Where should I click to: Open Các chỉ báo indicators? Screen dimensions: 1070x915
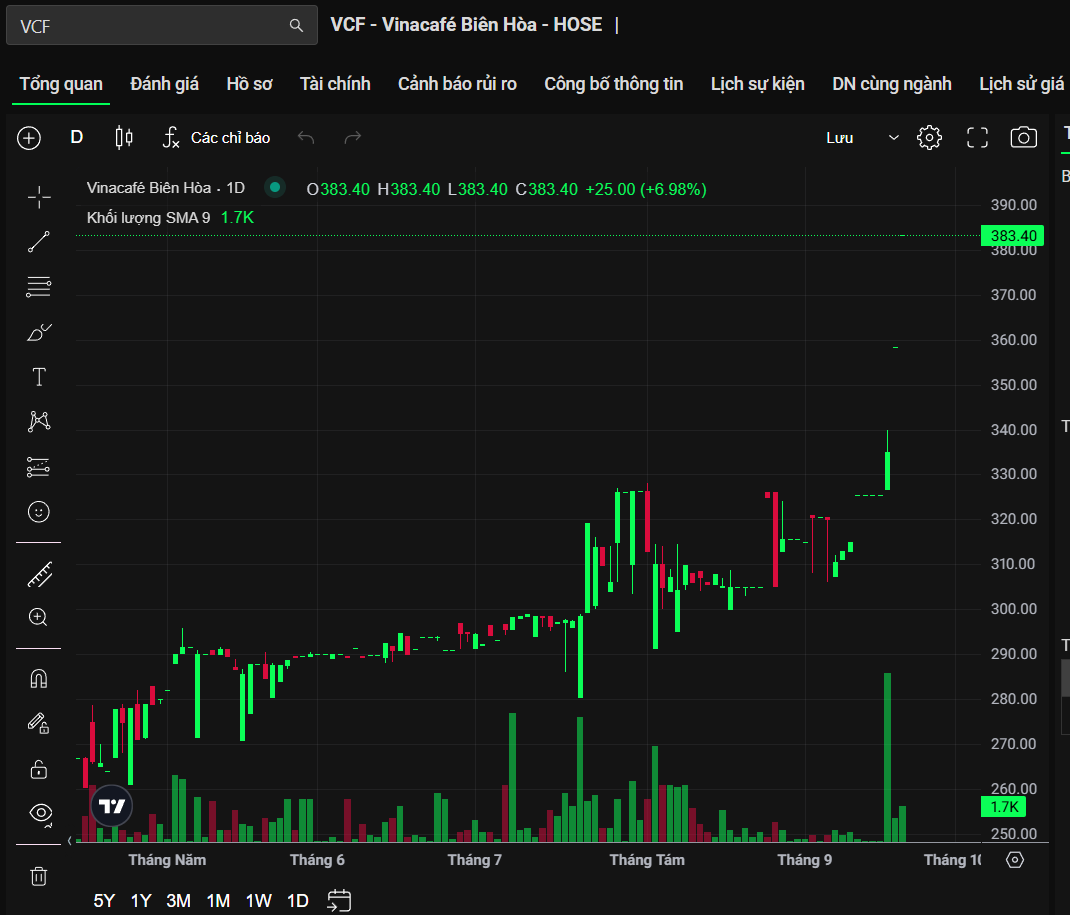216,138
